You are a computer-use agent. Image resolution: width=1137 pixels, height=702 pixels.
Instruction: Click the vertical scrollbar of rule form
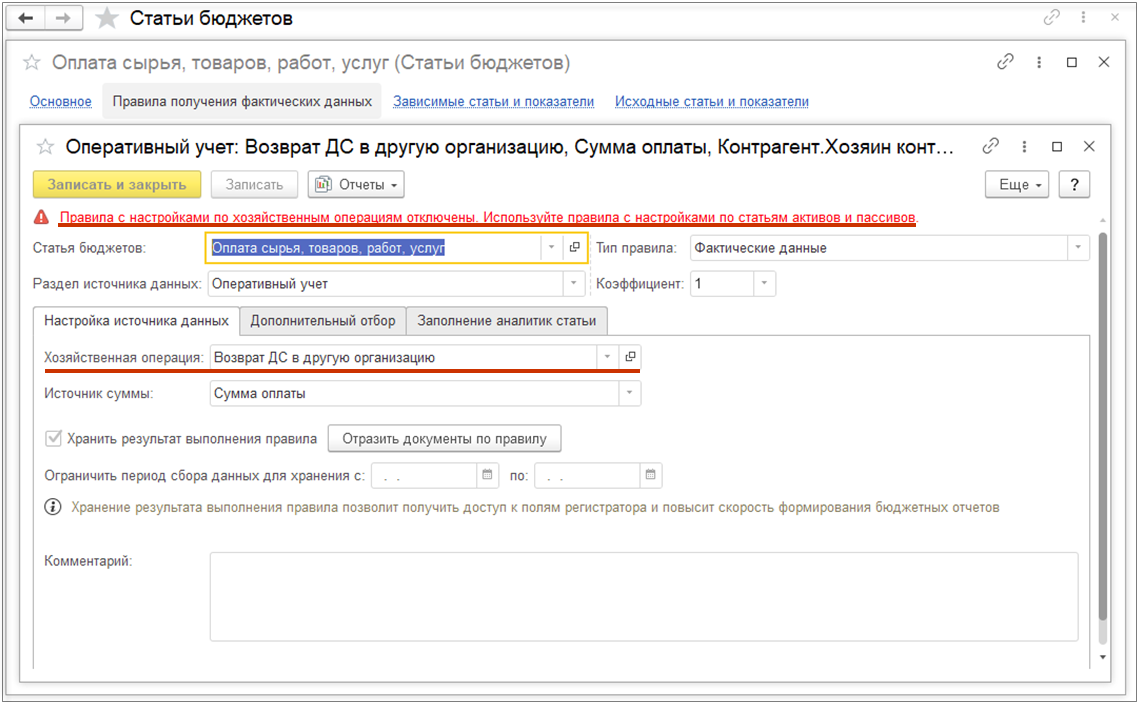1103,428
